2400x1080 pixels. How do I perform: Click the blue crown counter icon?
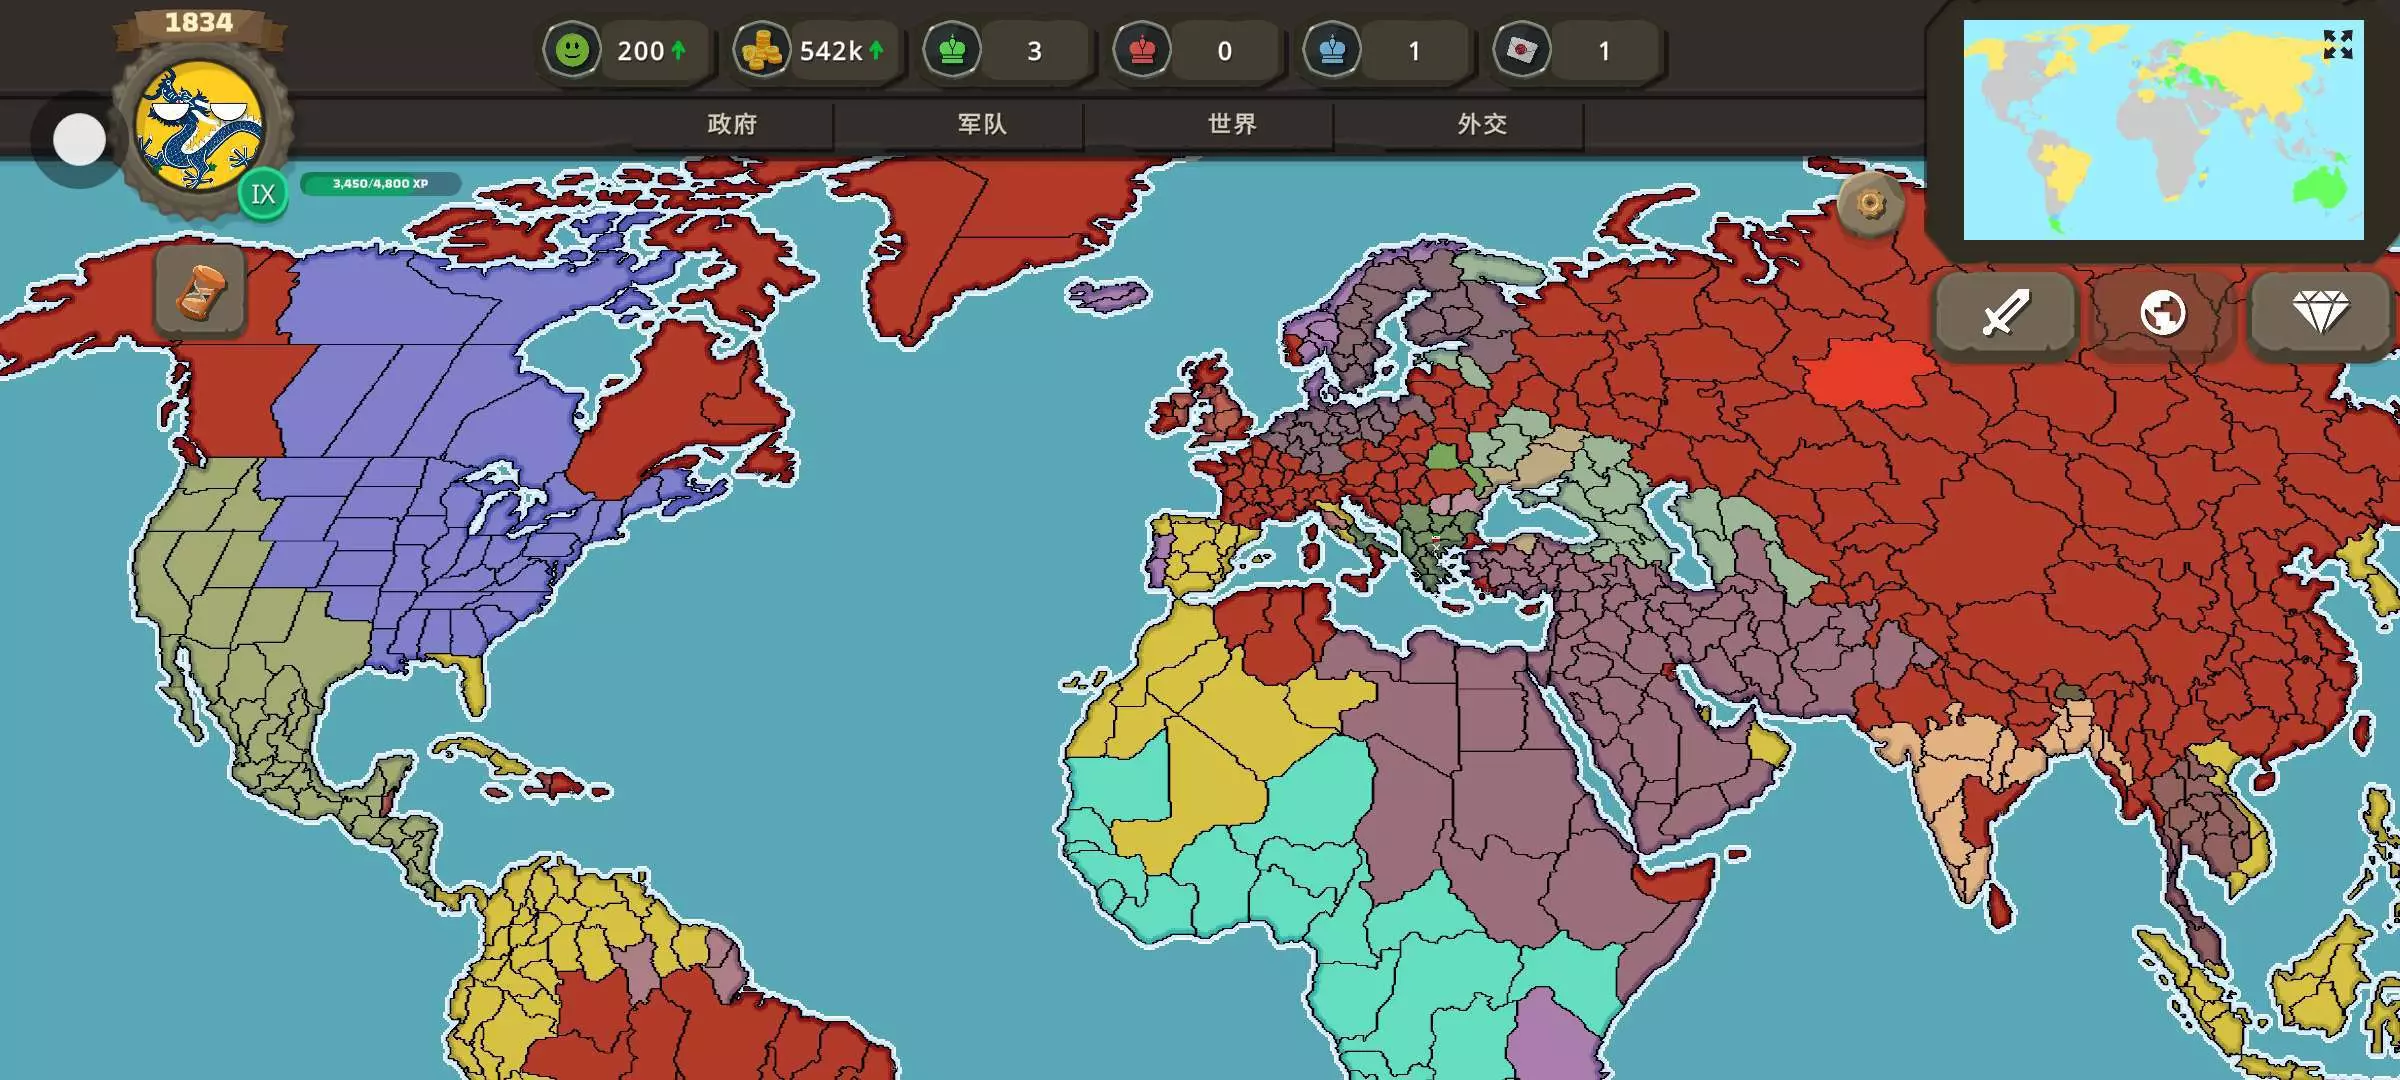point(1332,50)
